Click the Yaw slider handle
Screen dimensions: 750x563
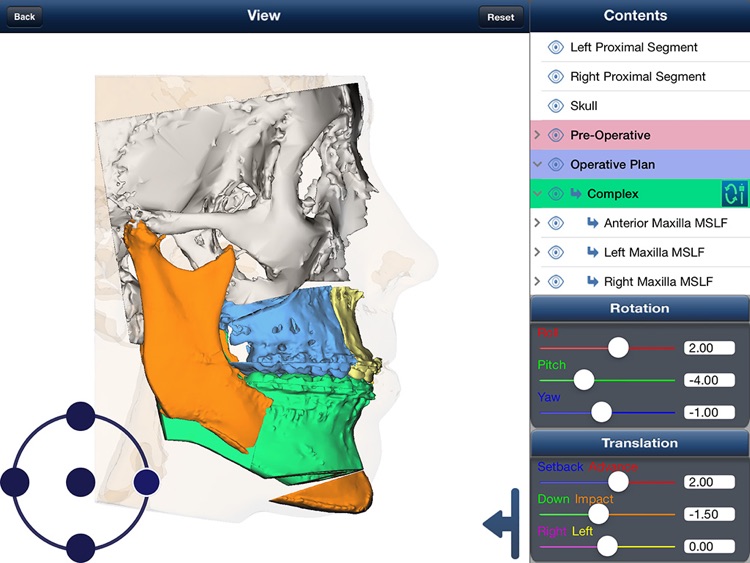point(601,412)
